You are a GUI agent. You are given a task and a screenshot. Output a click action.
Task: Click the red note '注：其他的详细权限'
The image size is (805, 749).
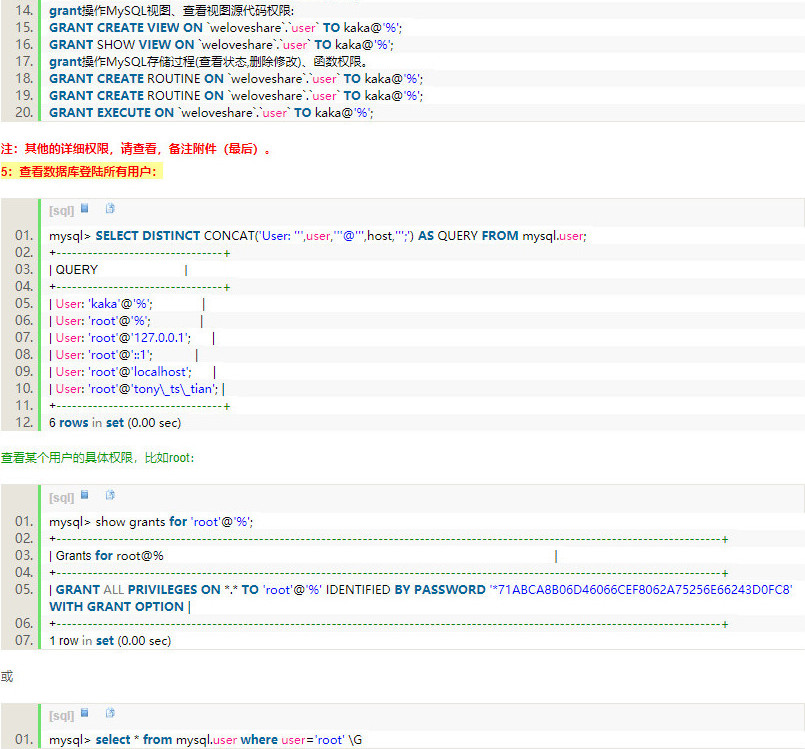(x=136, y=149)
